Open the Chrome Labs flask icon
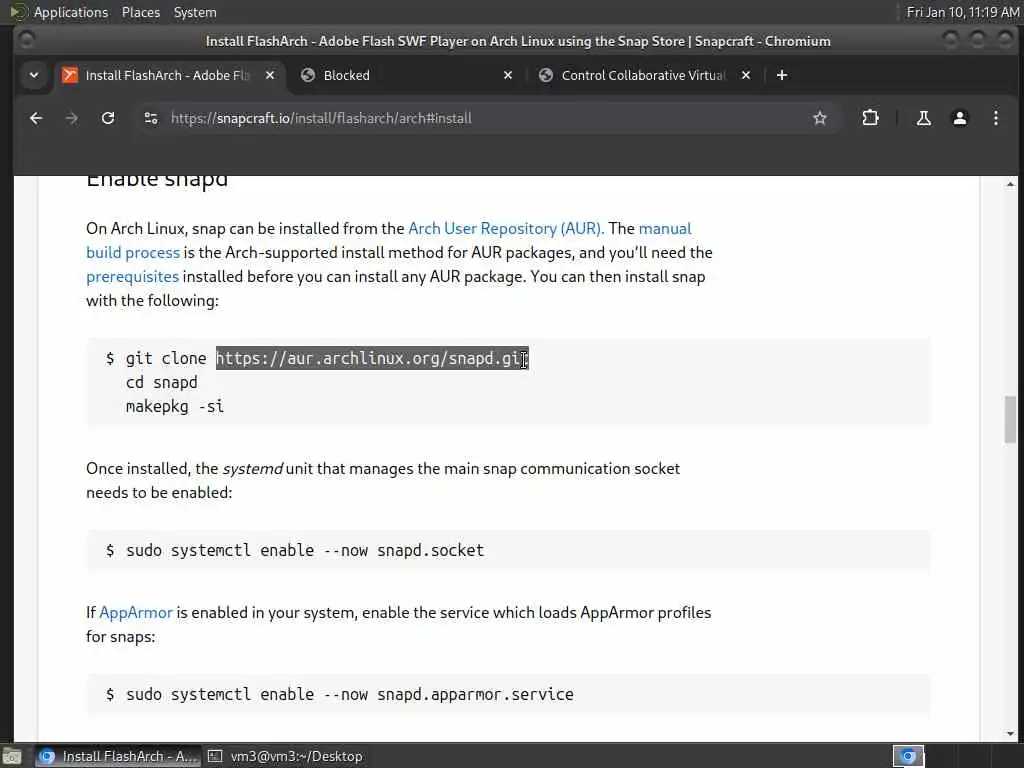The height and width of the screenshot is (768, 1024). click(x=923, y=118)
